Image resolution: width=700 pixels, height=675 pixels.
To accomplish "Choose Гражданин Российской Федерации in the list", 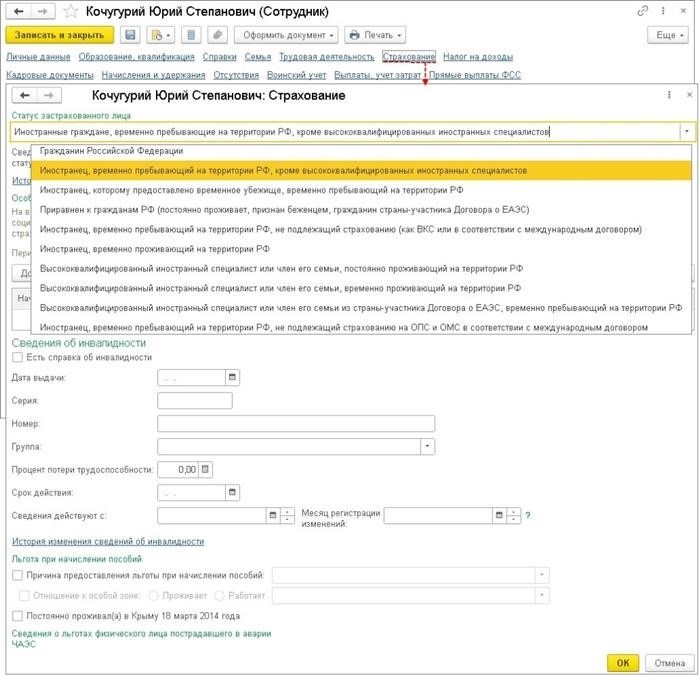I will (361, 151).
